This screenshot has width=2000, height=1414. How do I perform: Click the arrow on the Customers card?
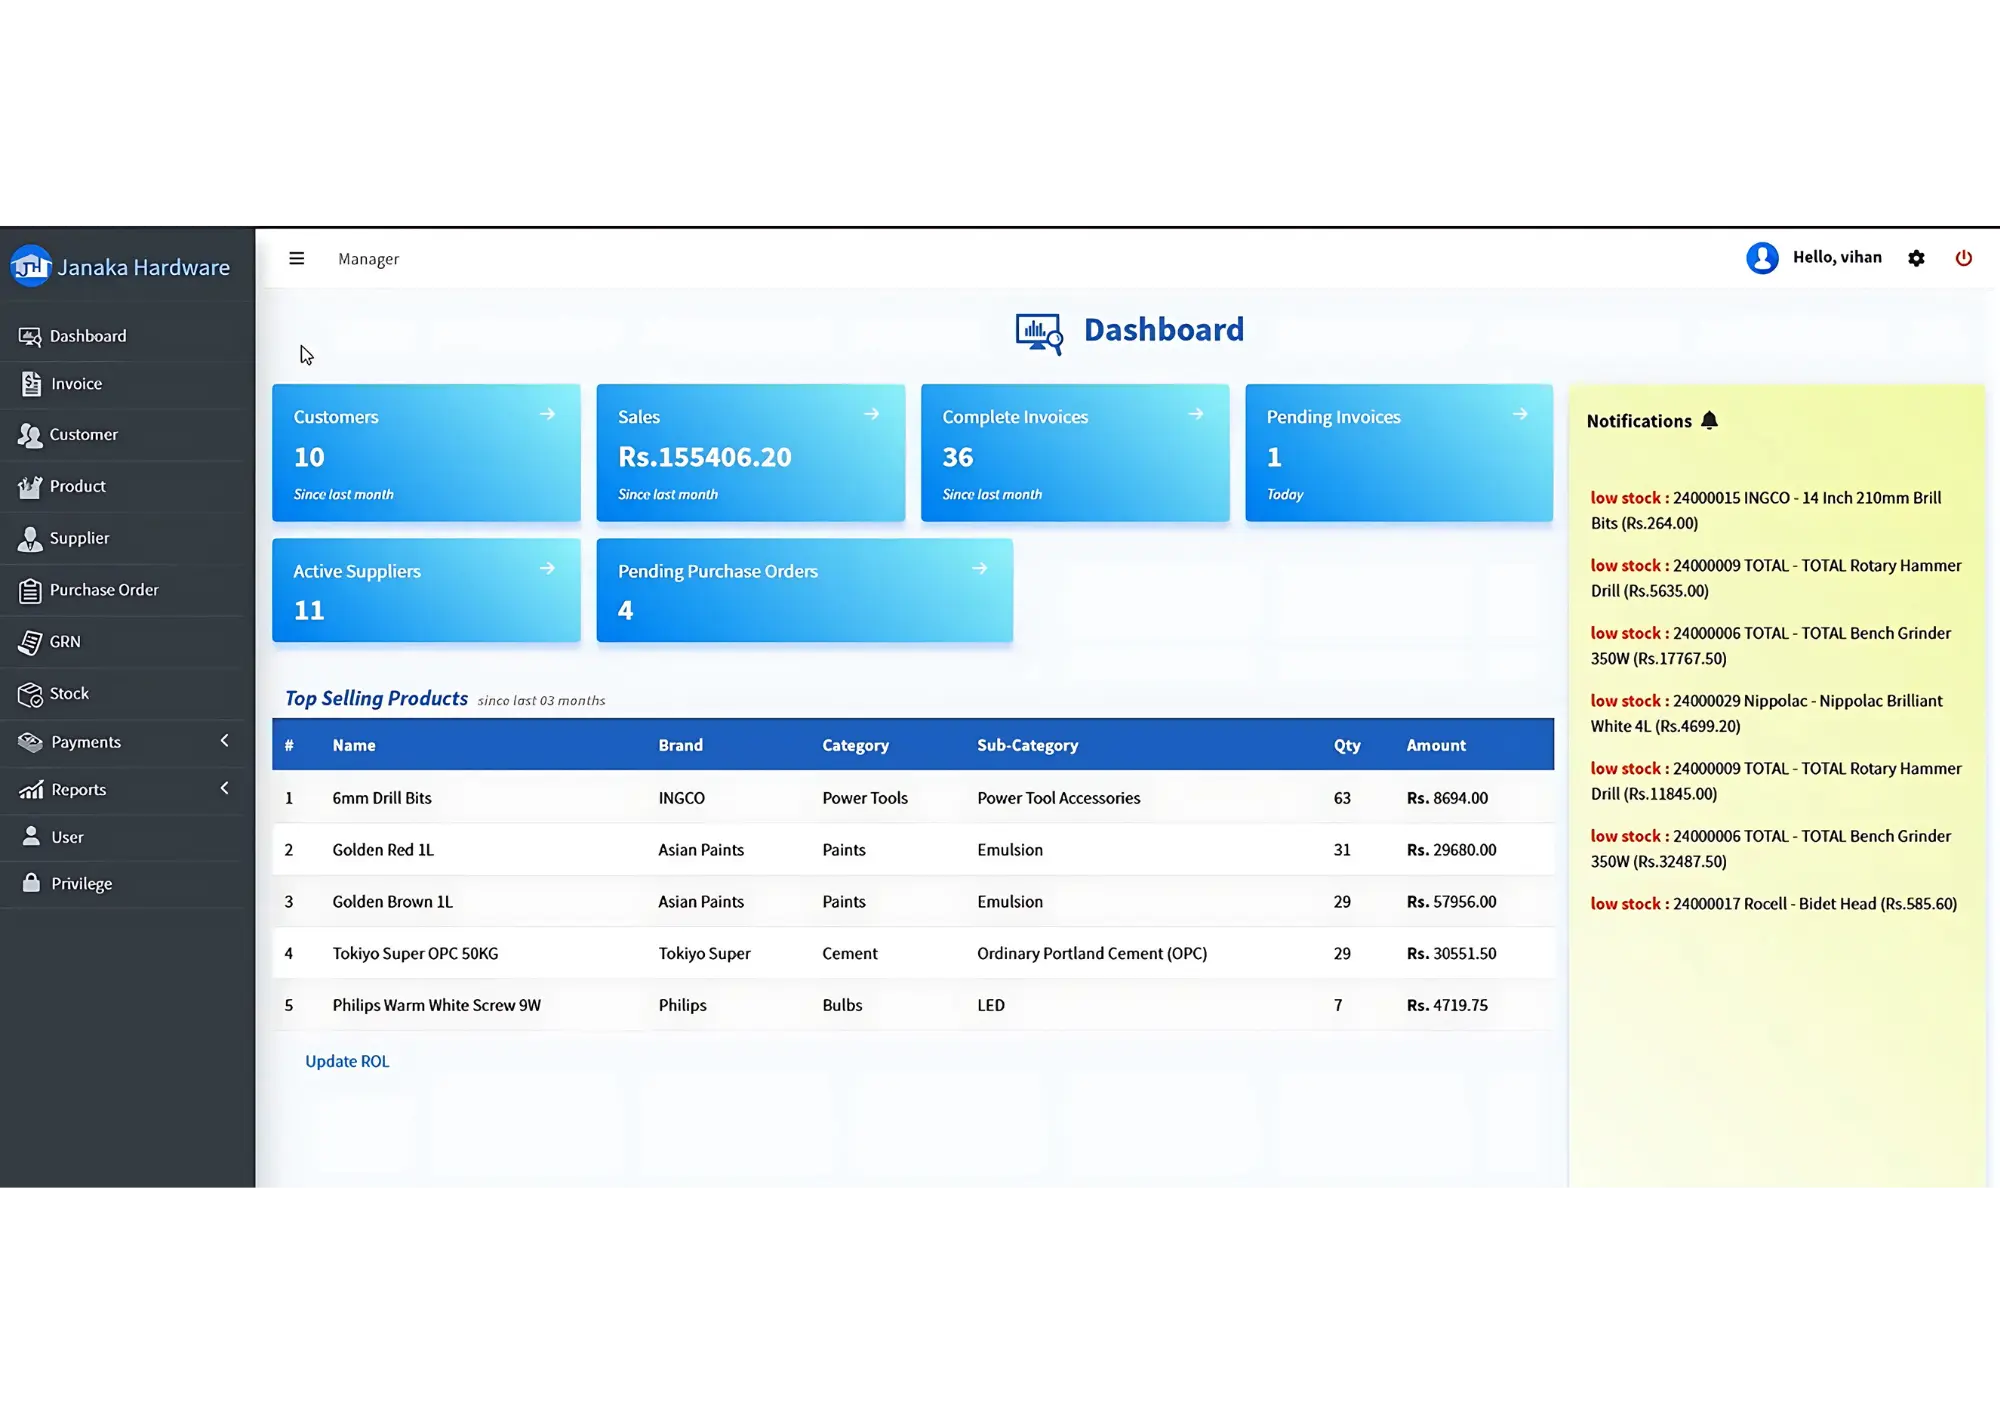[547, 414]
